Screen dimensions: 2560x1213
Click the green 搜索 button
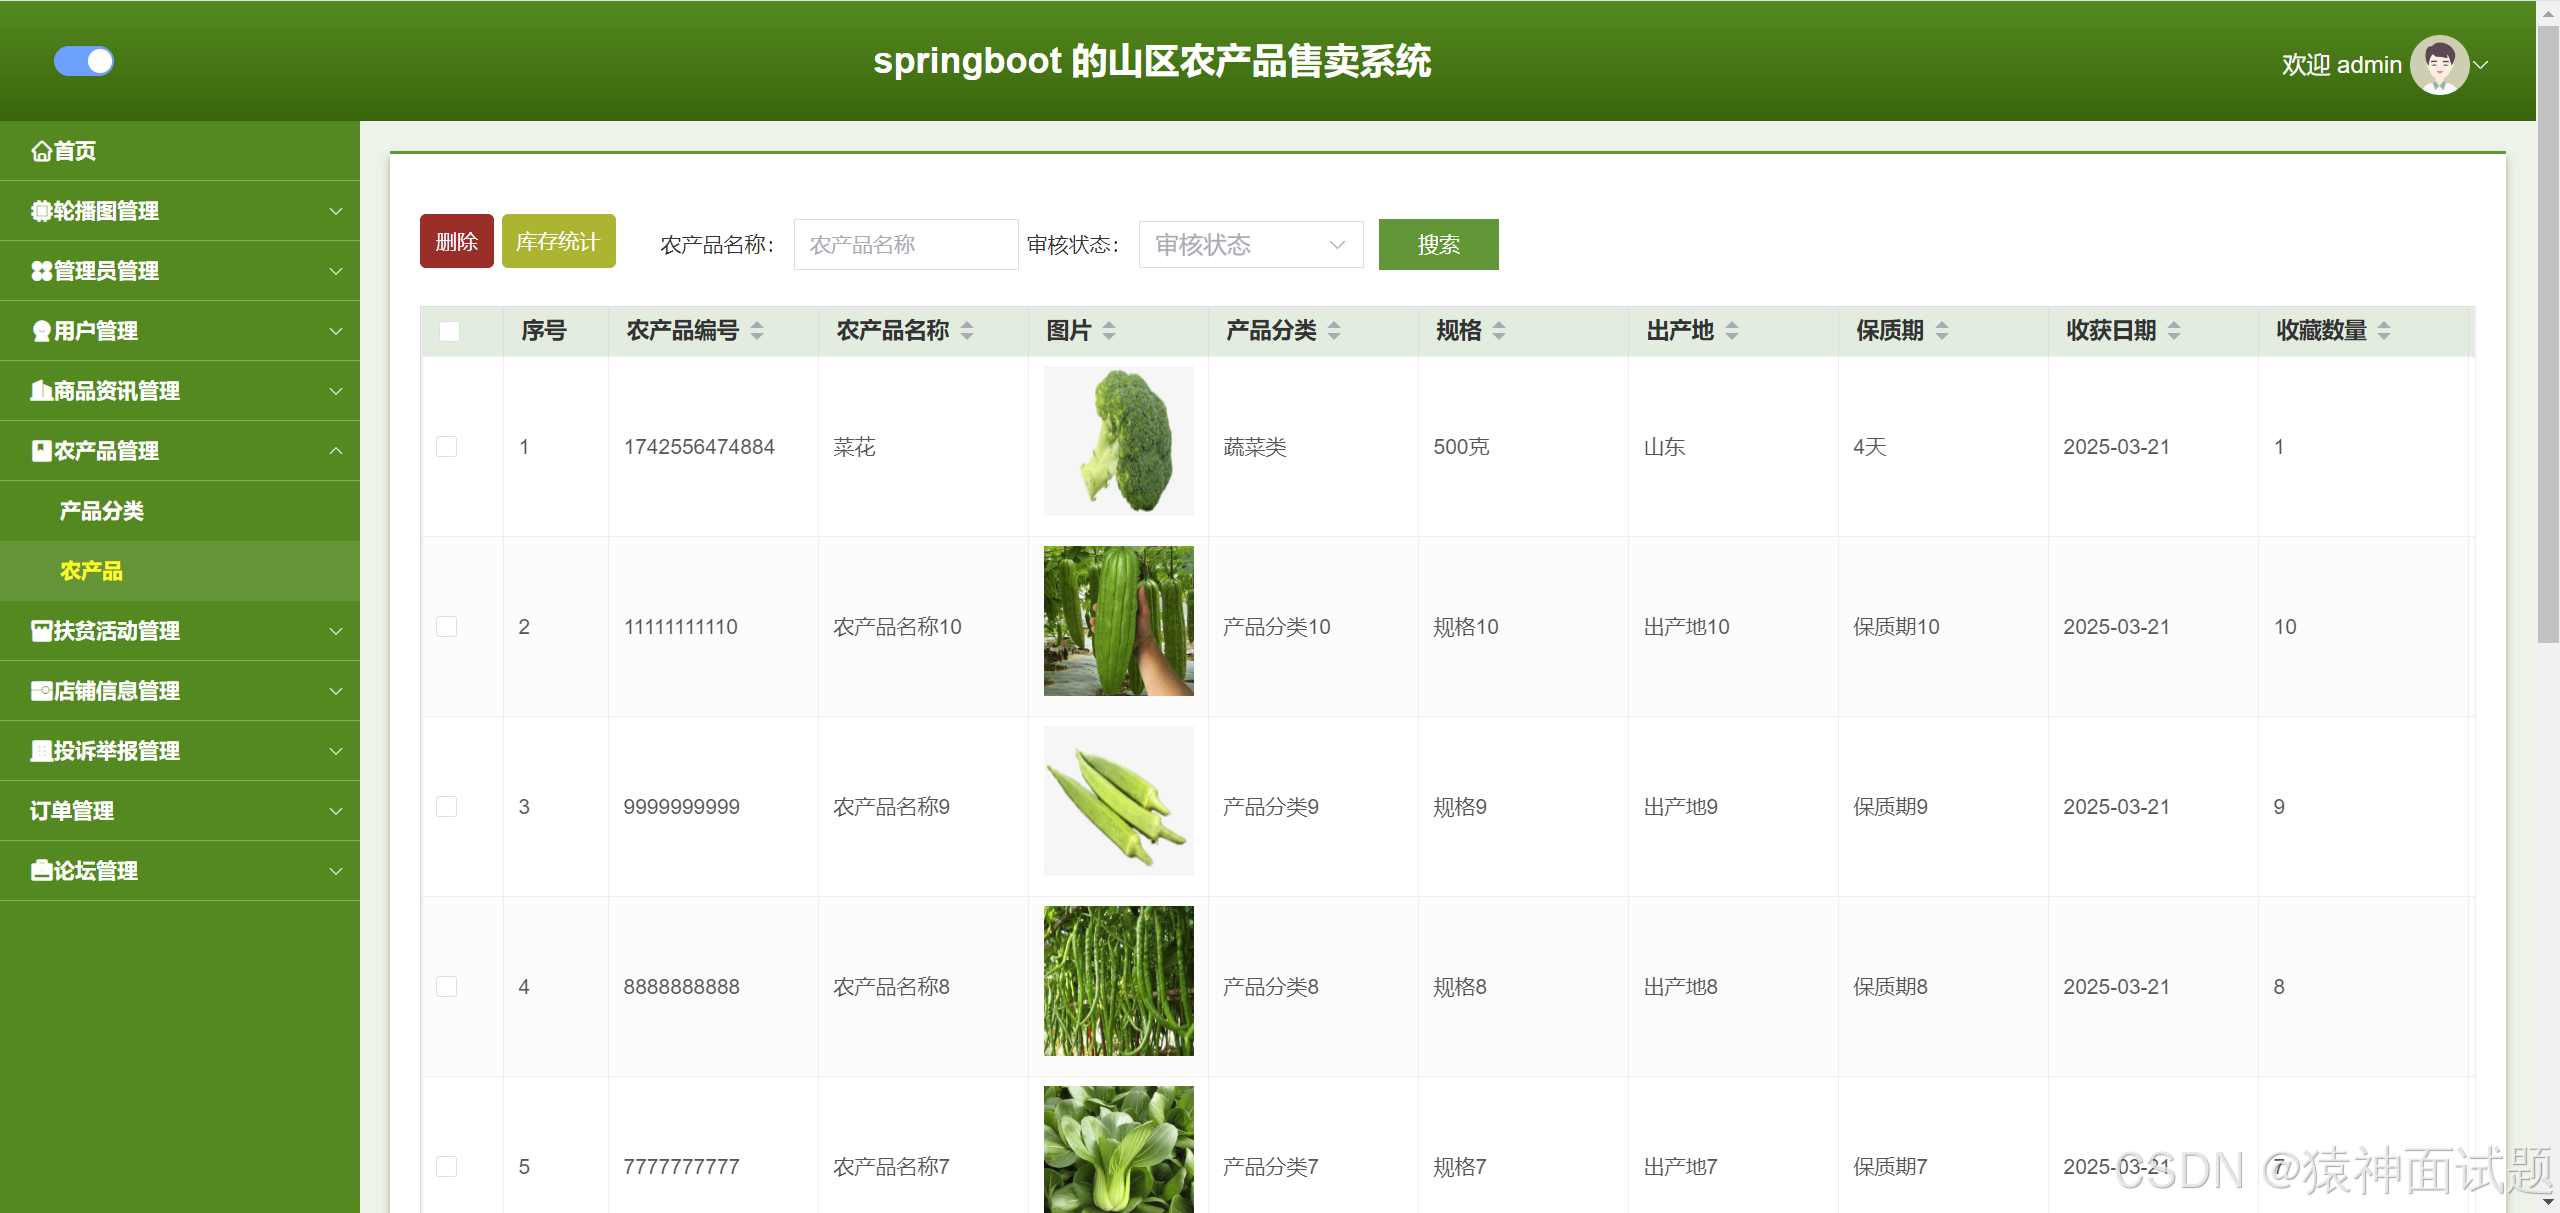point(1438,245)
